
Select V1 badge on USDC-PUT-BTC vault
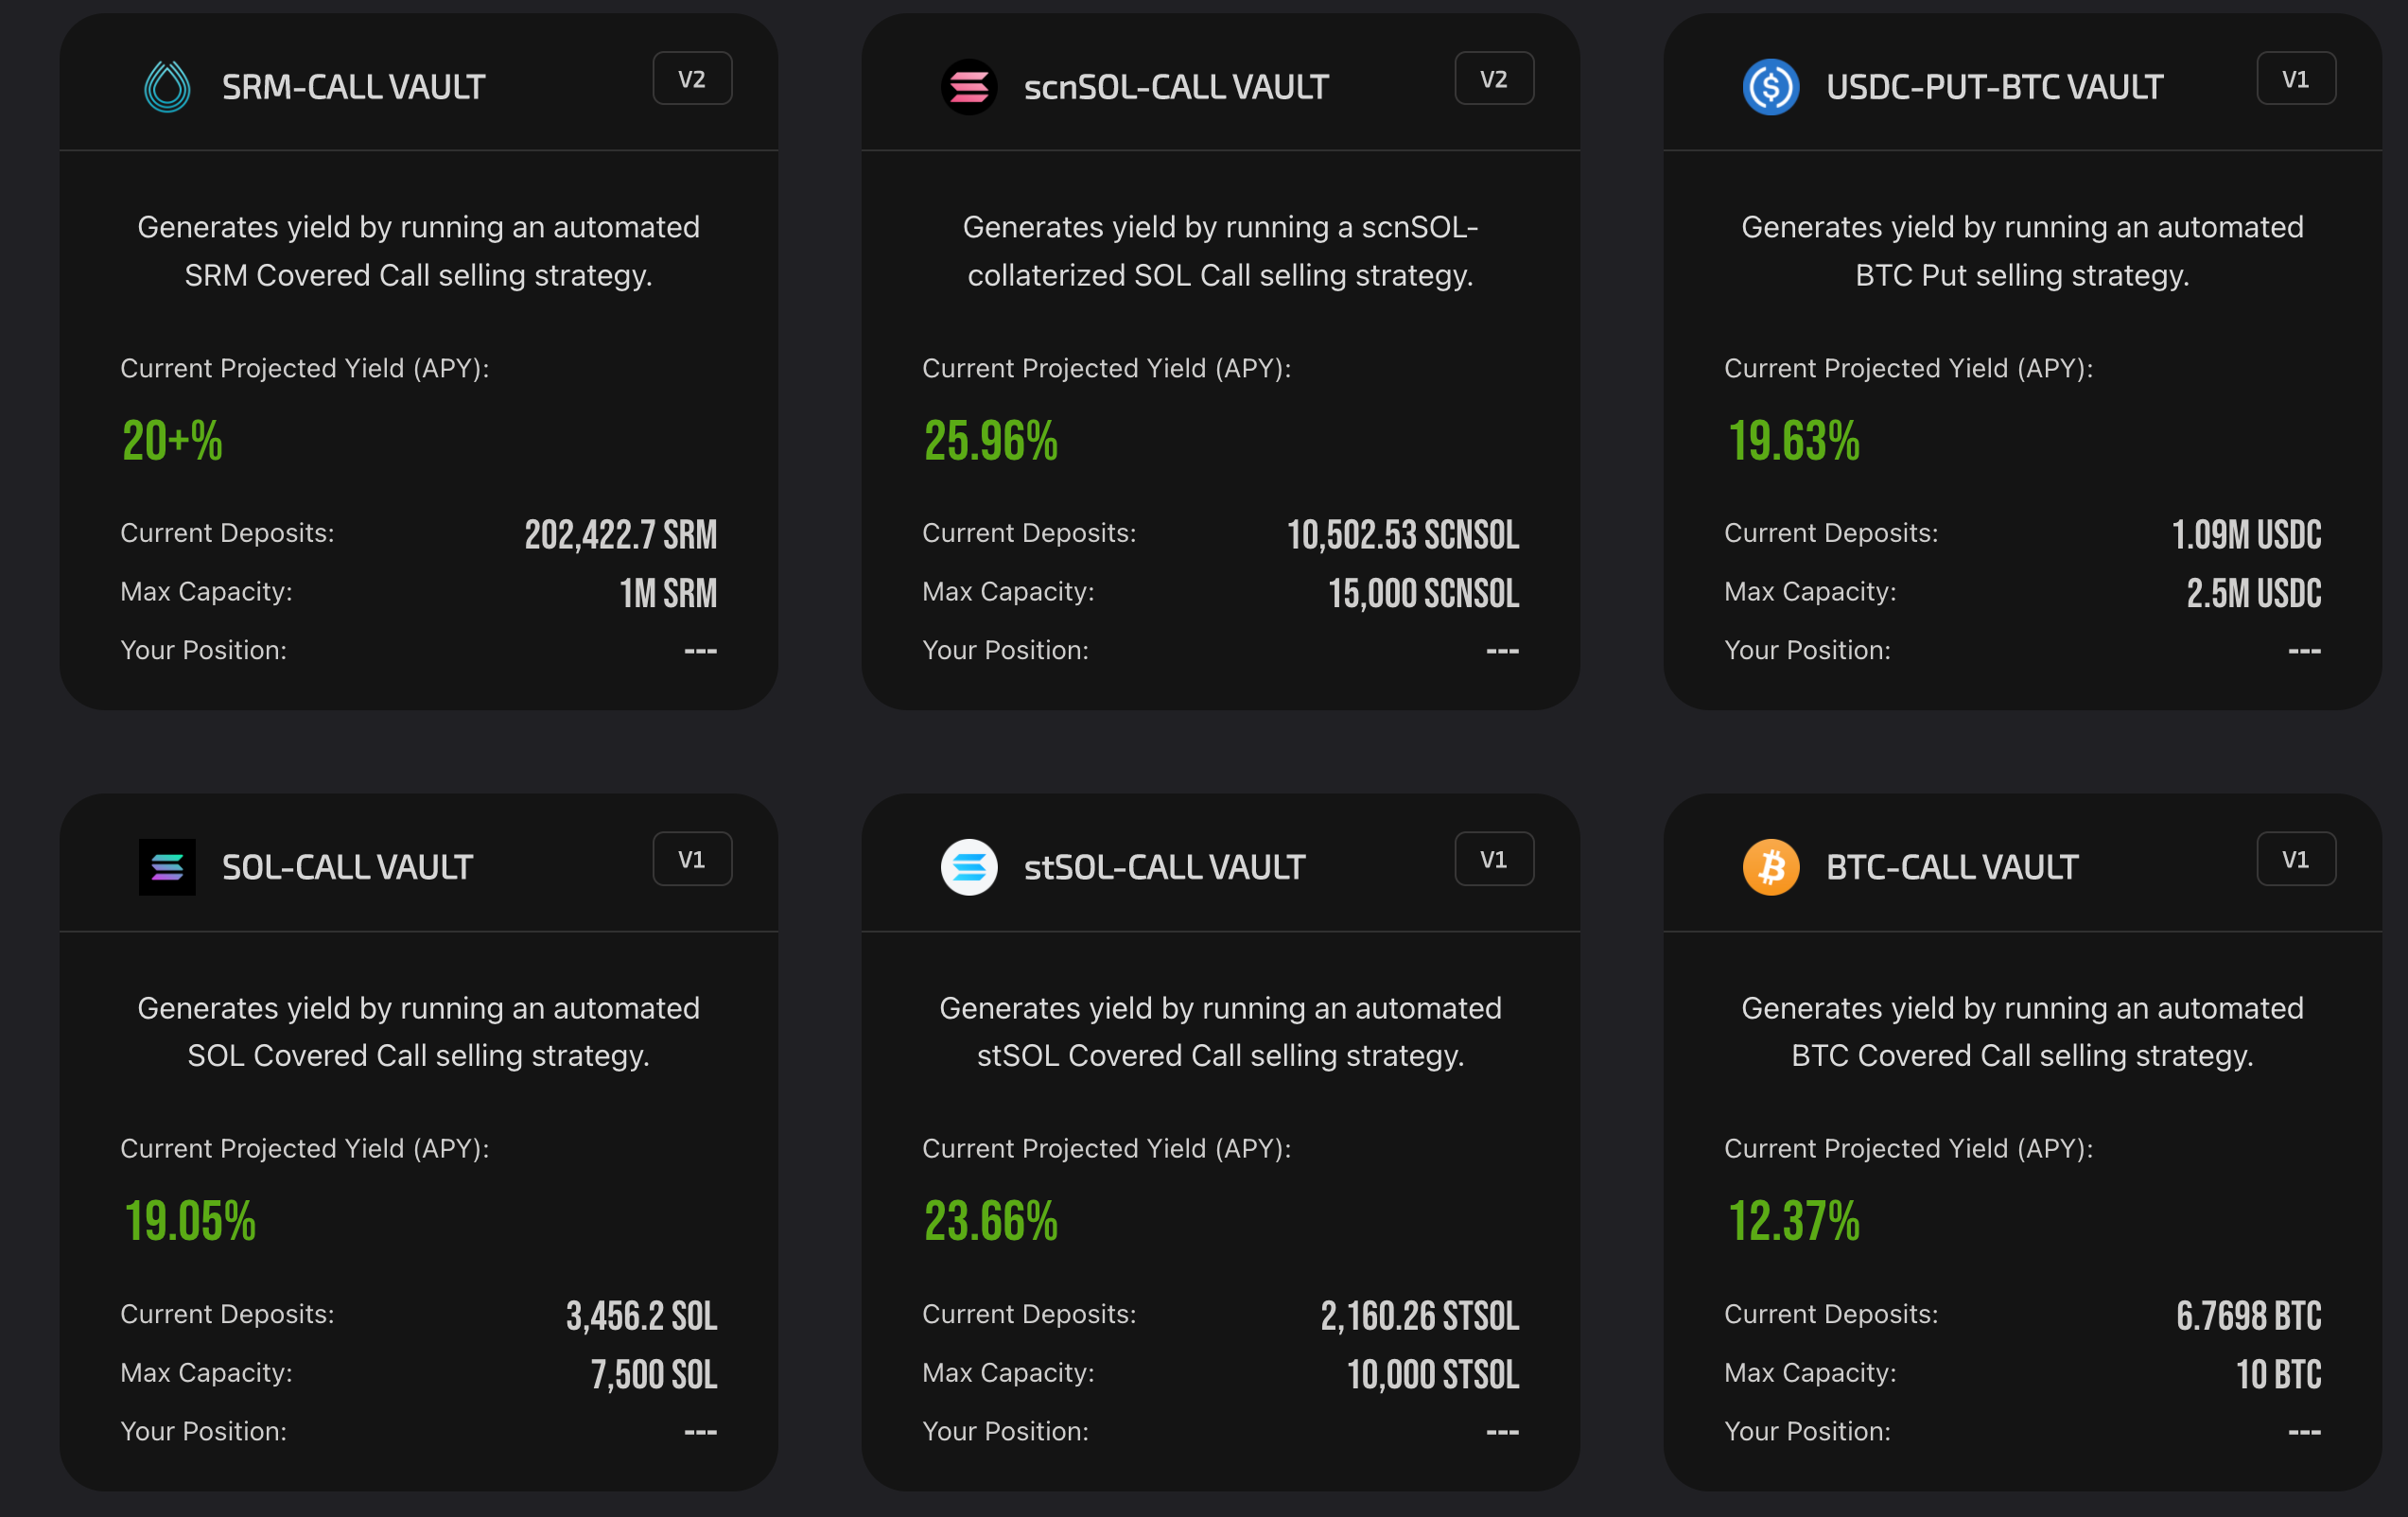pos(2295,79)
